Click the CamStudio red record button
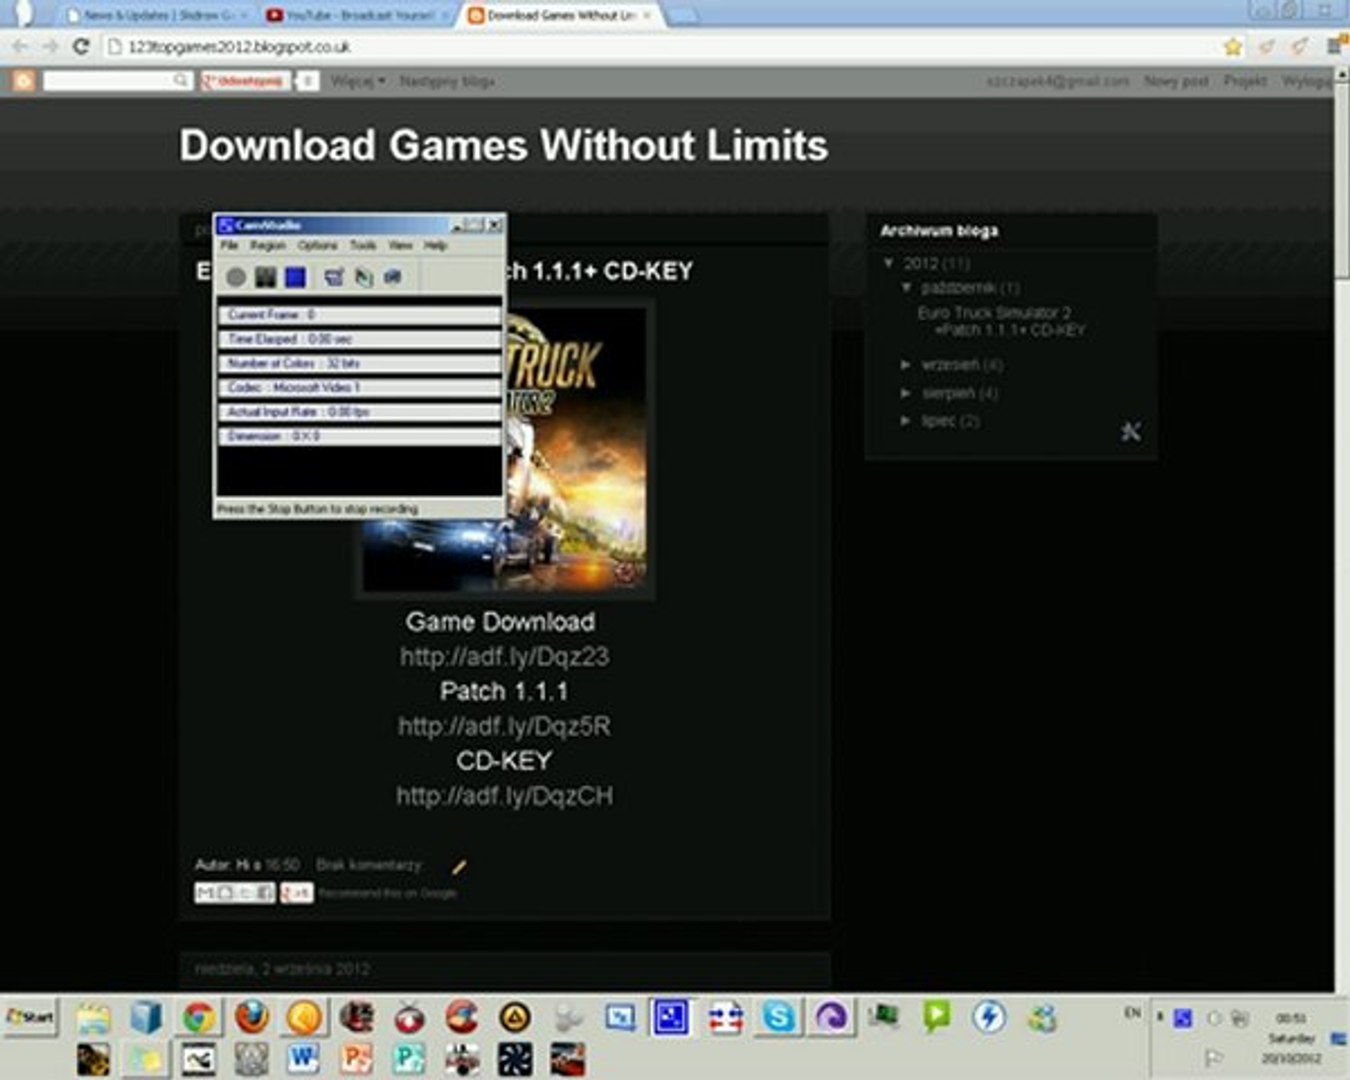The image size is (1350, 1080). [x=236, y=277]
